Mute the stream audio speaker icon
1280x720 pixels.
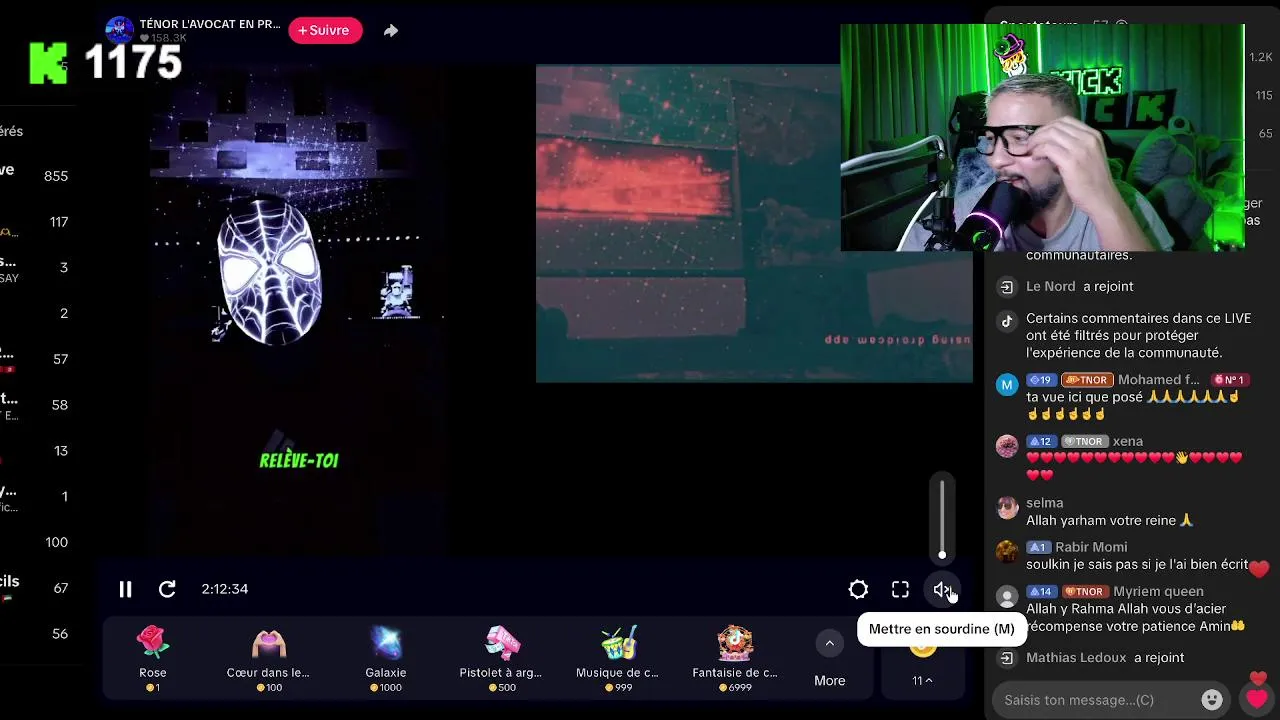pos(942,590)
